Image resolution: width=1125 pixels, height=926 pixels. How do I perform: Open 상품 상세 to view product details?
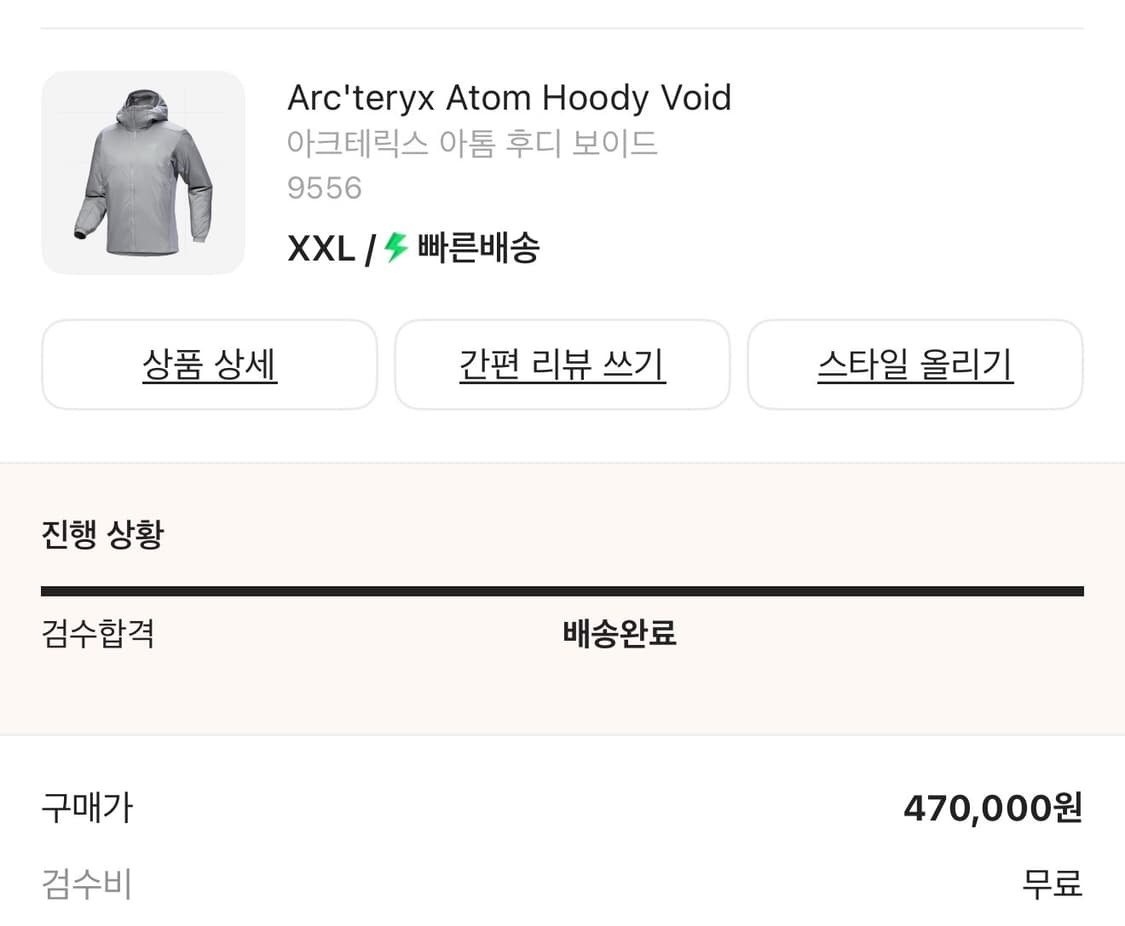coord(209,364)
